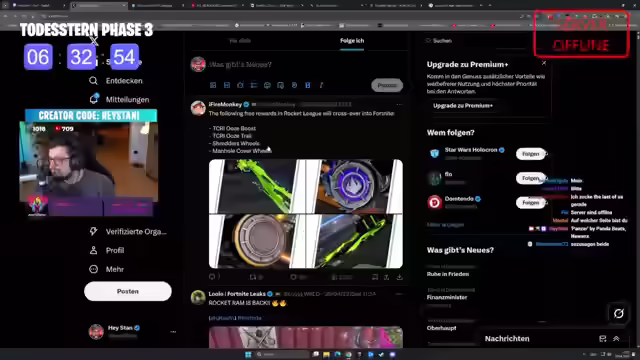This screenshot has width=640, height=360.
Task: Open Mitteilungen bell icon
Action: tap(93, 99)
